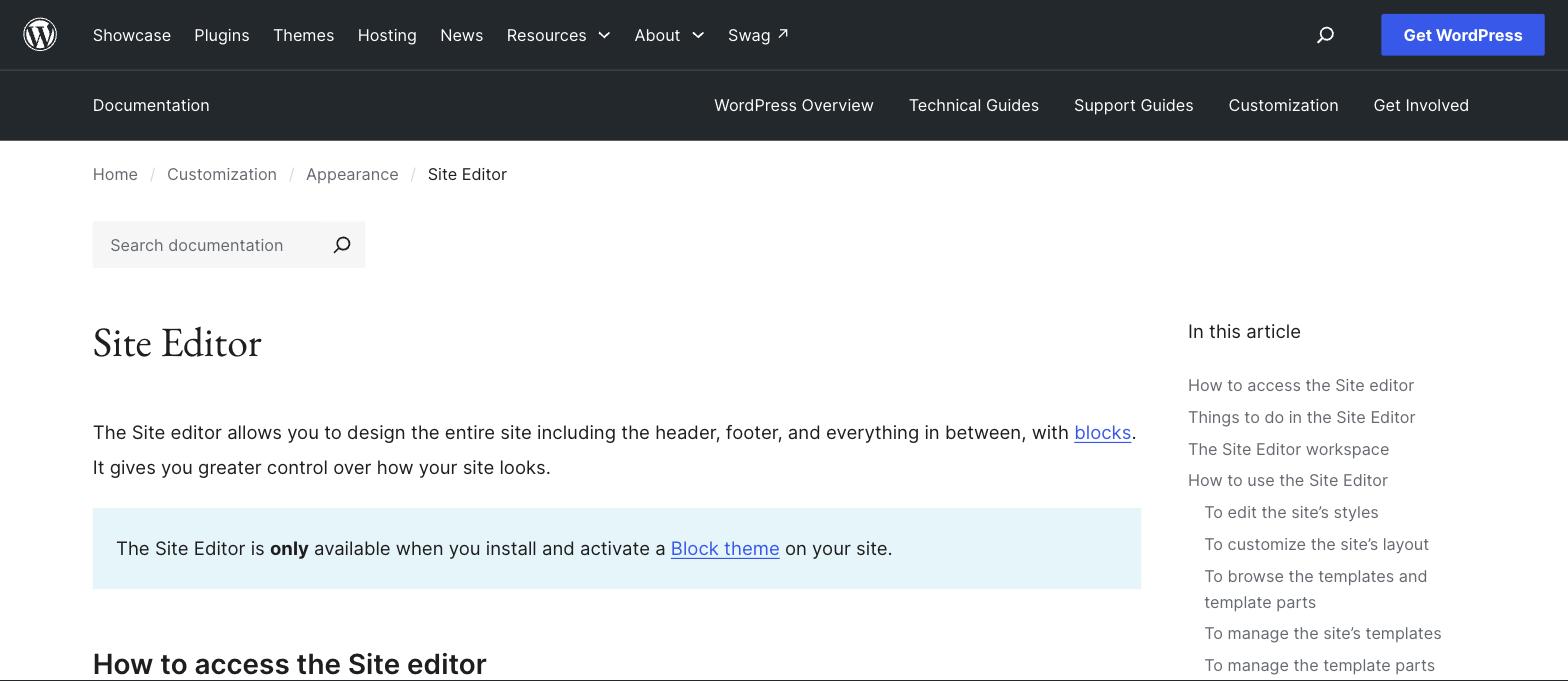Open the site search magnifier icon
The height and width of the screenshot is (681, 1568).
[x=1325, y=35]
